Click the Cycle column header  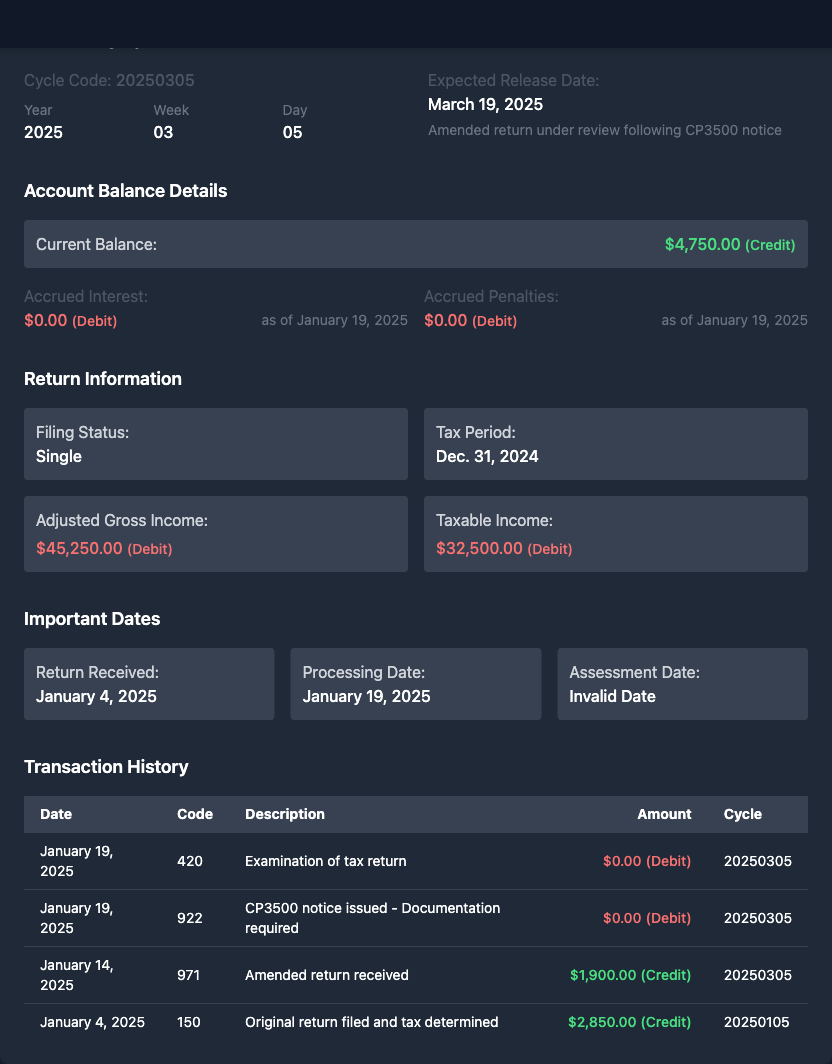click(x=742, y=814)
